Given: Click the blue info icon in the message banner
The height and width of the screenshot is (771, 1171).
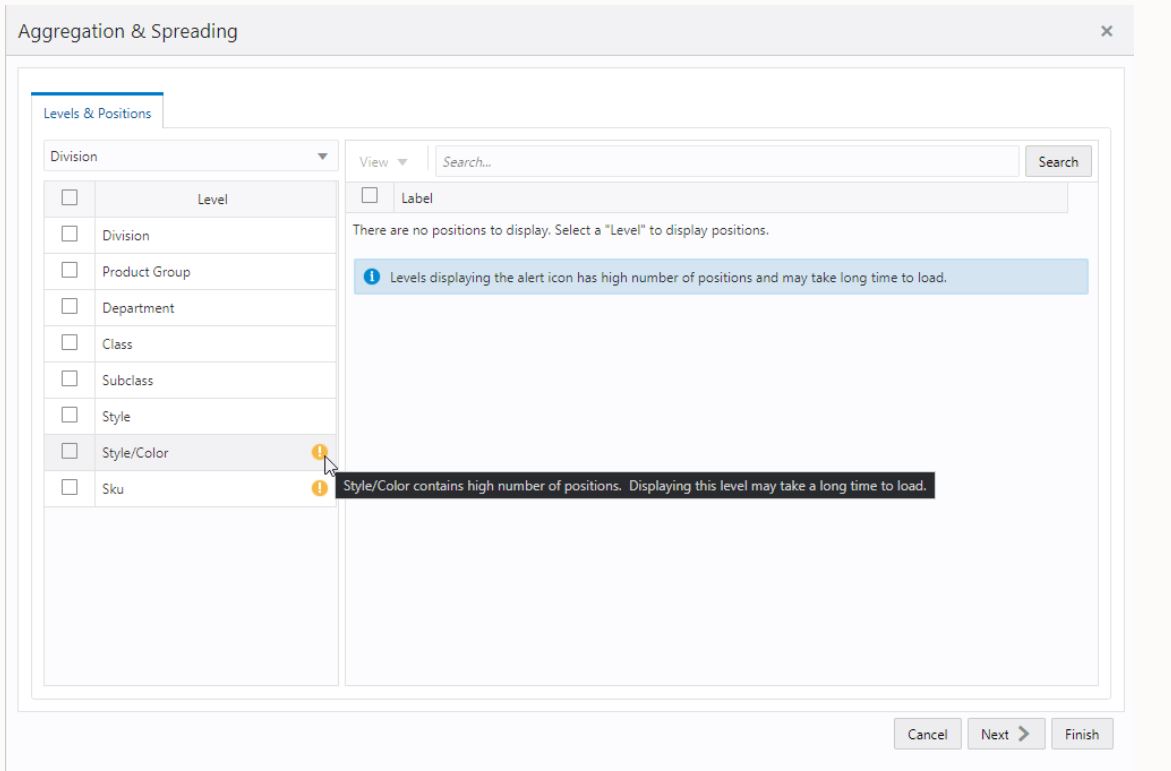Looking at the screenshot, I should coord(371,276).
